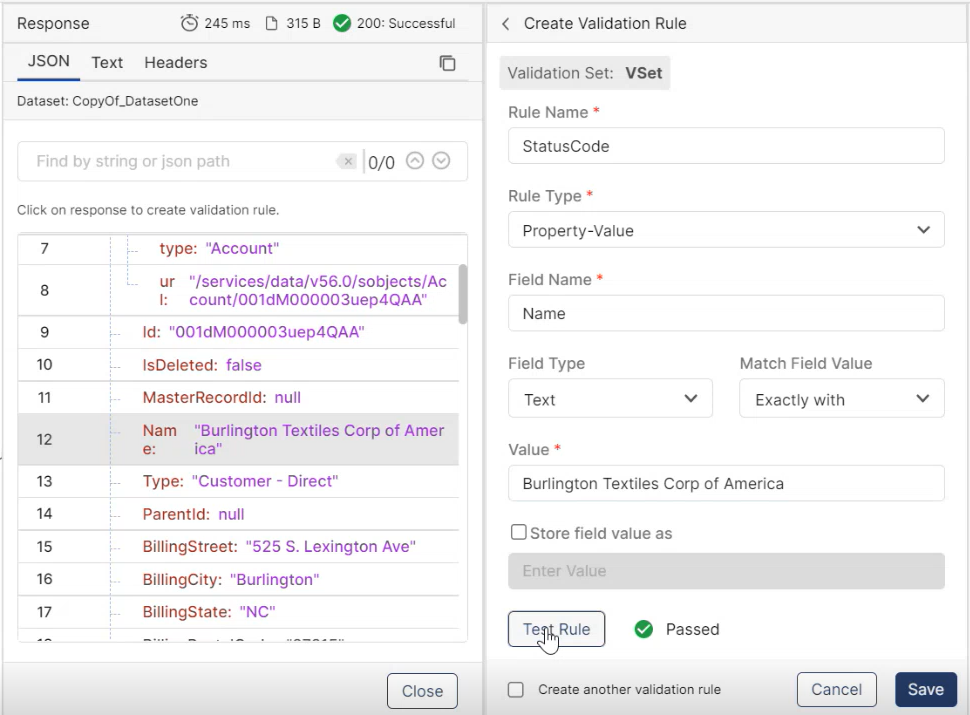This screenshot has width=970, height=715.
Task: Expand the Field Type dropdown
Action: point(610,399)
